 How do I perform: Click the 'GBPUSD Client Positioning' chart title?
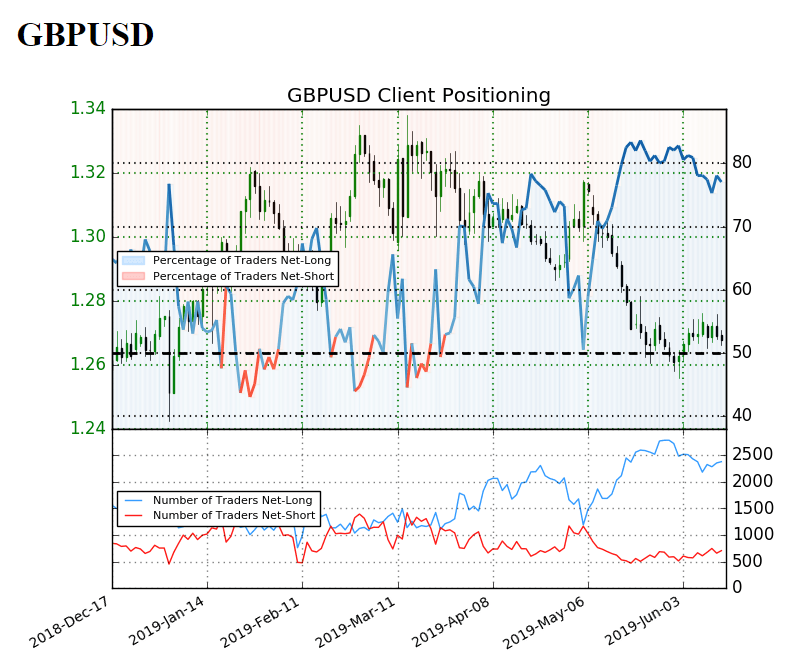tap(418, 96)
